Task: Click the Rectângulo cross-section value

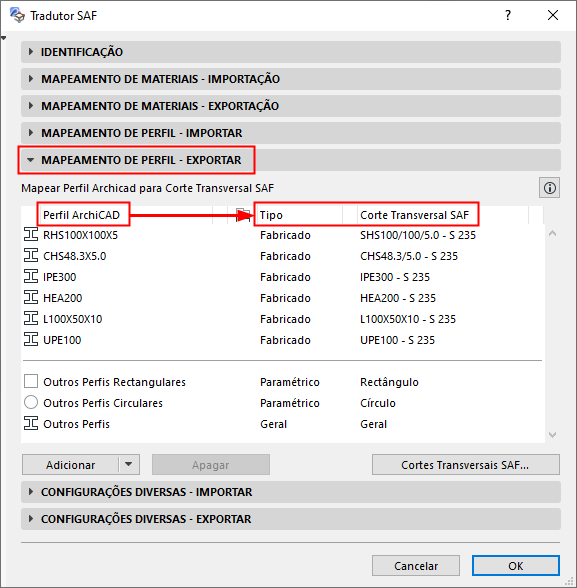Action: (x=389, y=382)
